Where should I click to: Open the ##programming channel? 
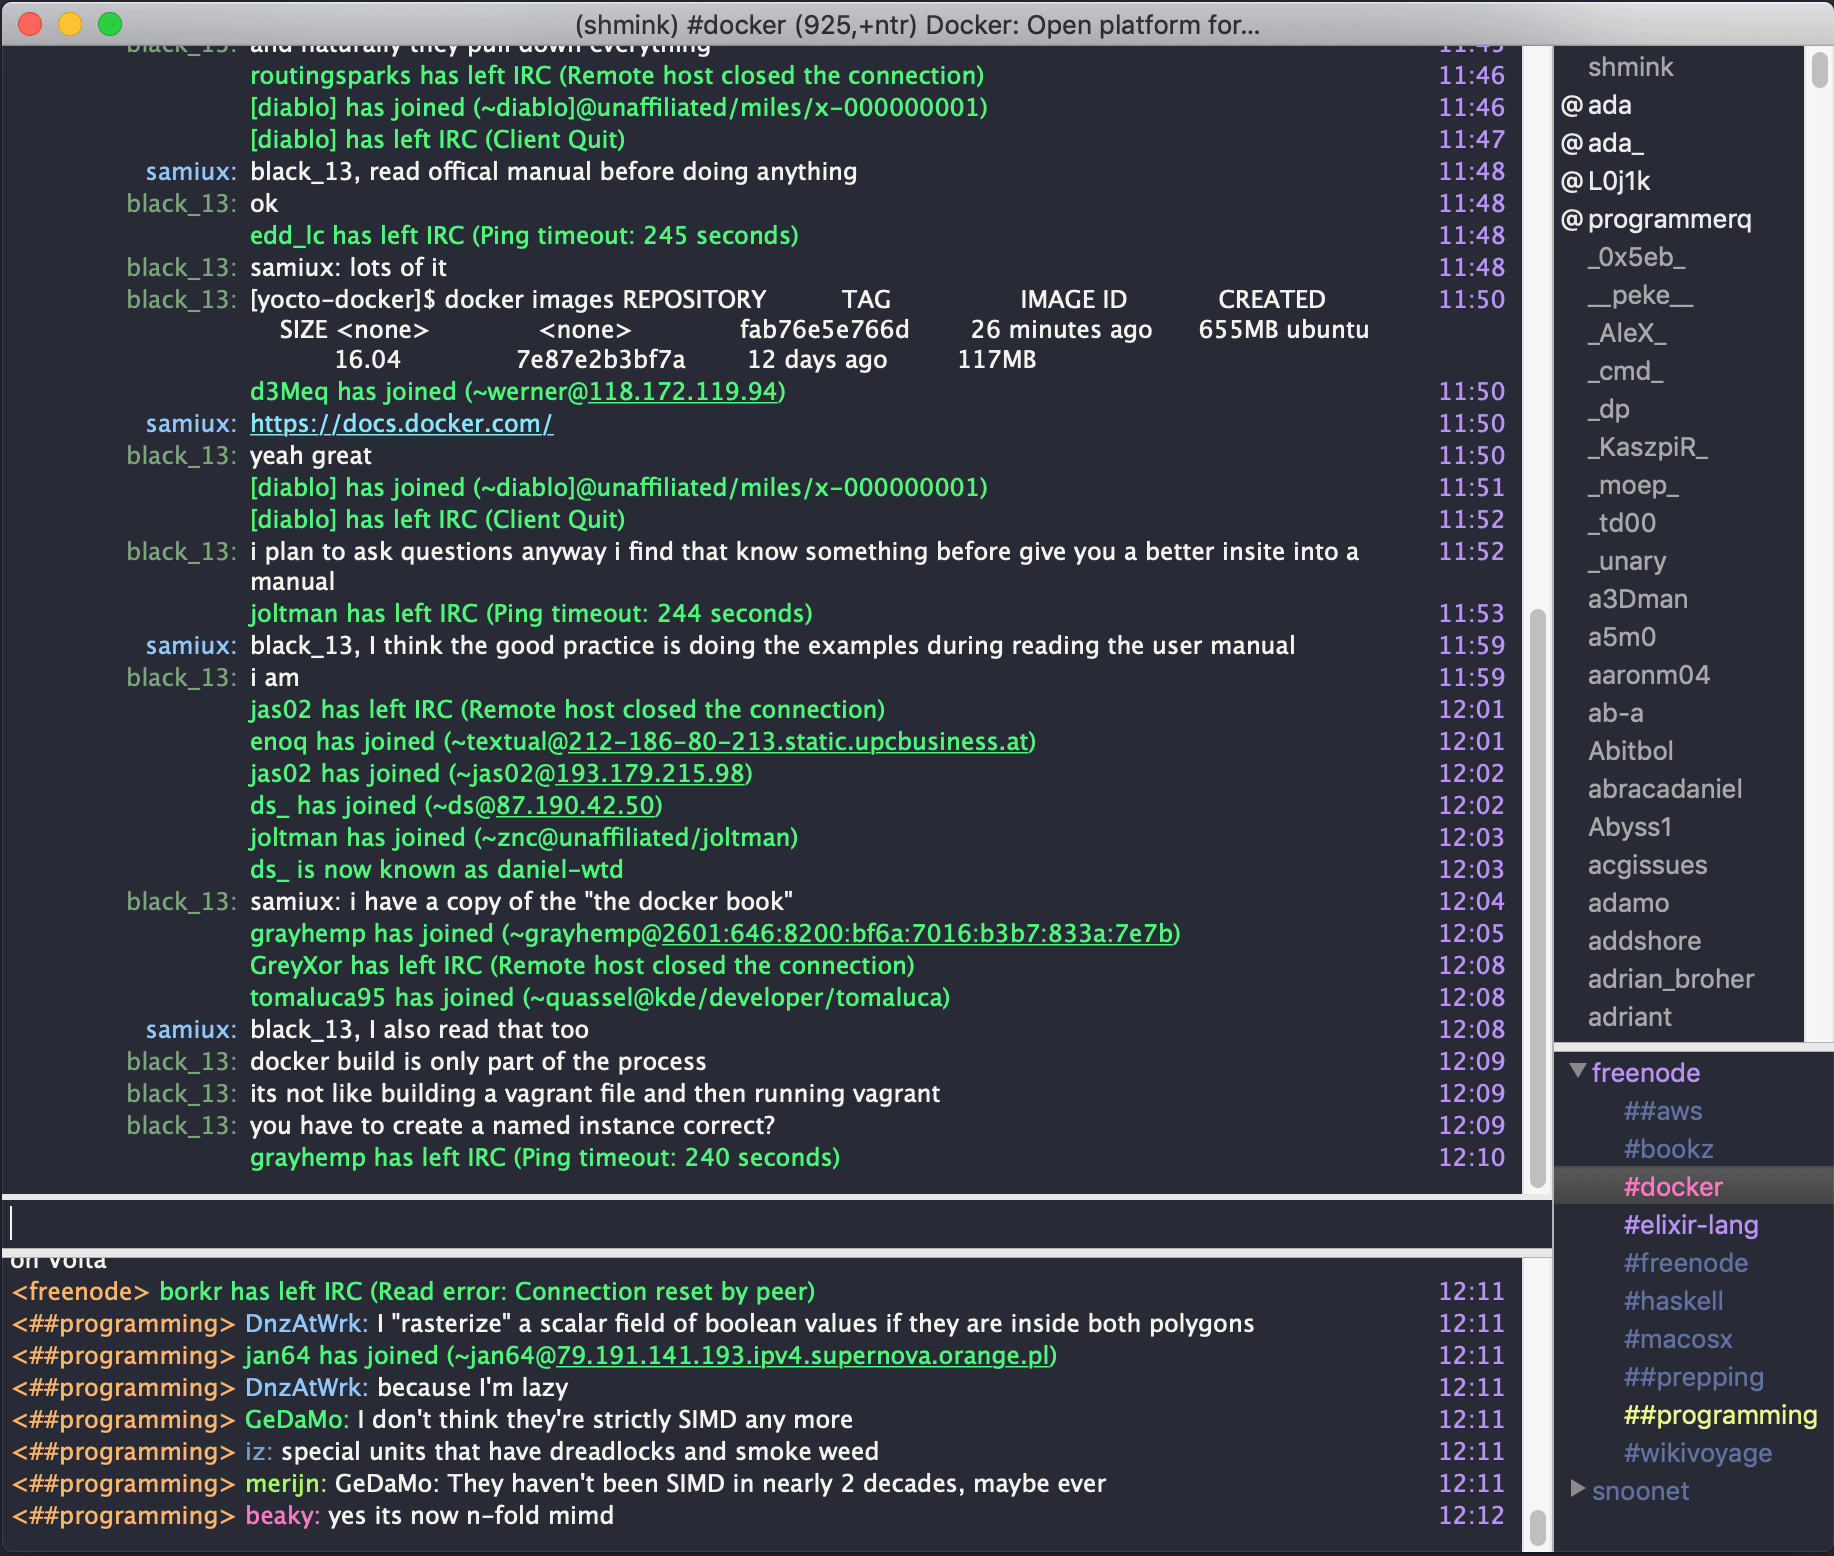1718,1414
